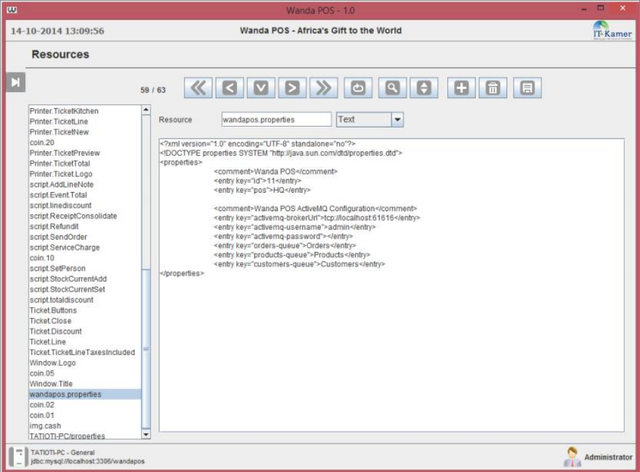This screenshot has height=472, width=640.
Task: Delete resource with trash button
Action: (492, 88)
